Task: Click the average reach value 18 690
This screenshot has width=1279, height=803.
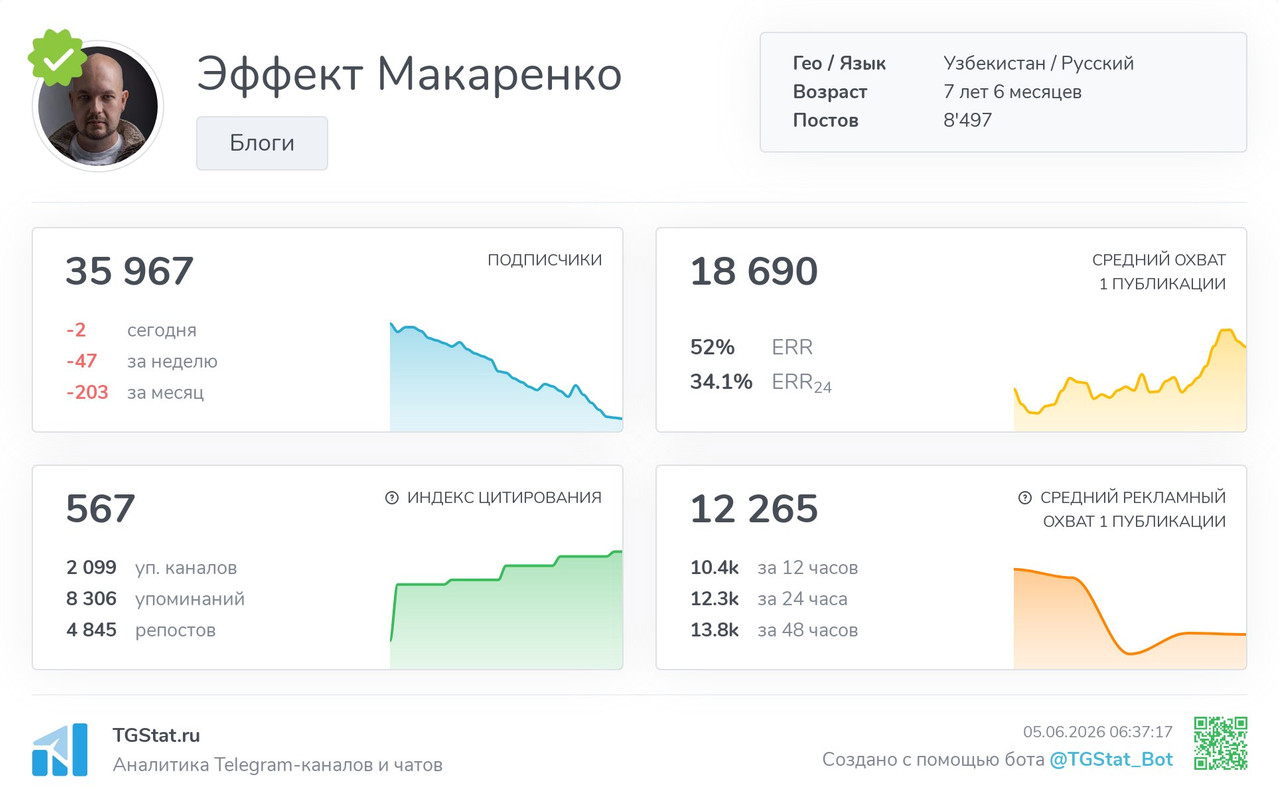Action: point(754,271)
